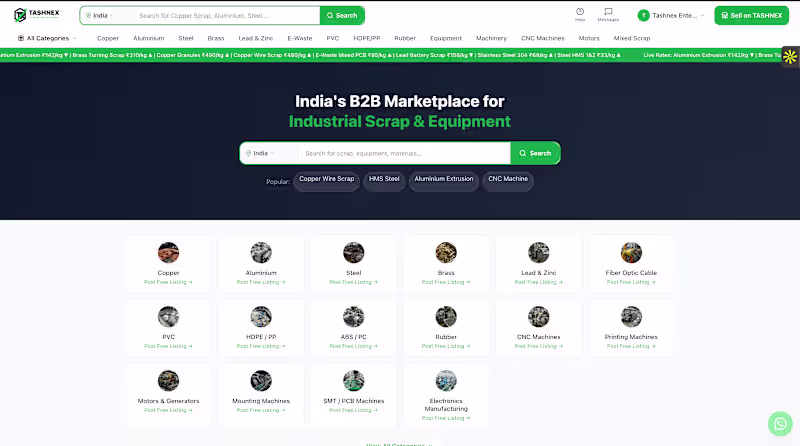
Task: Click the Brass category image
Action: point(446,253)
